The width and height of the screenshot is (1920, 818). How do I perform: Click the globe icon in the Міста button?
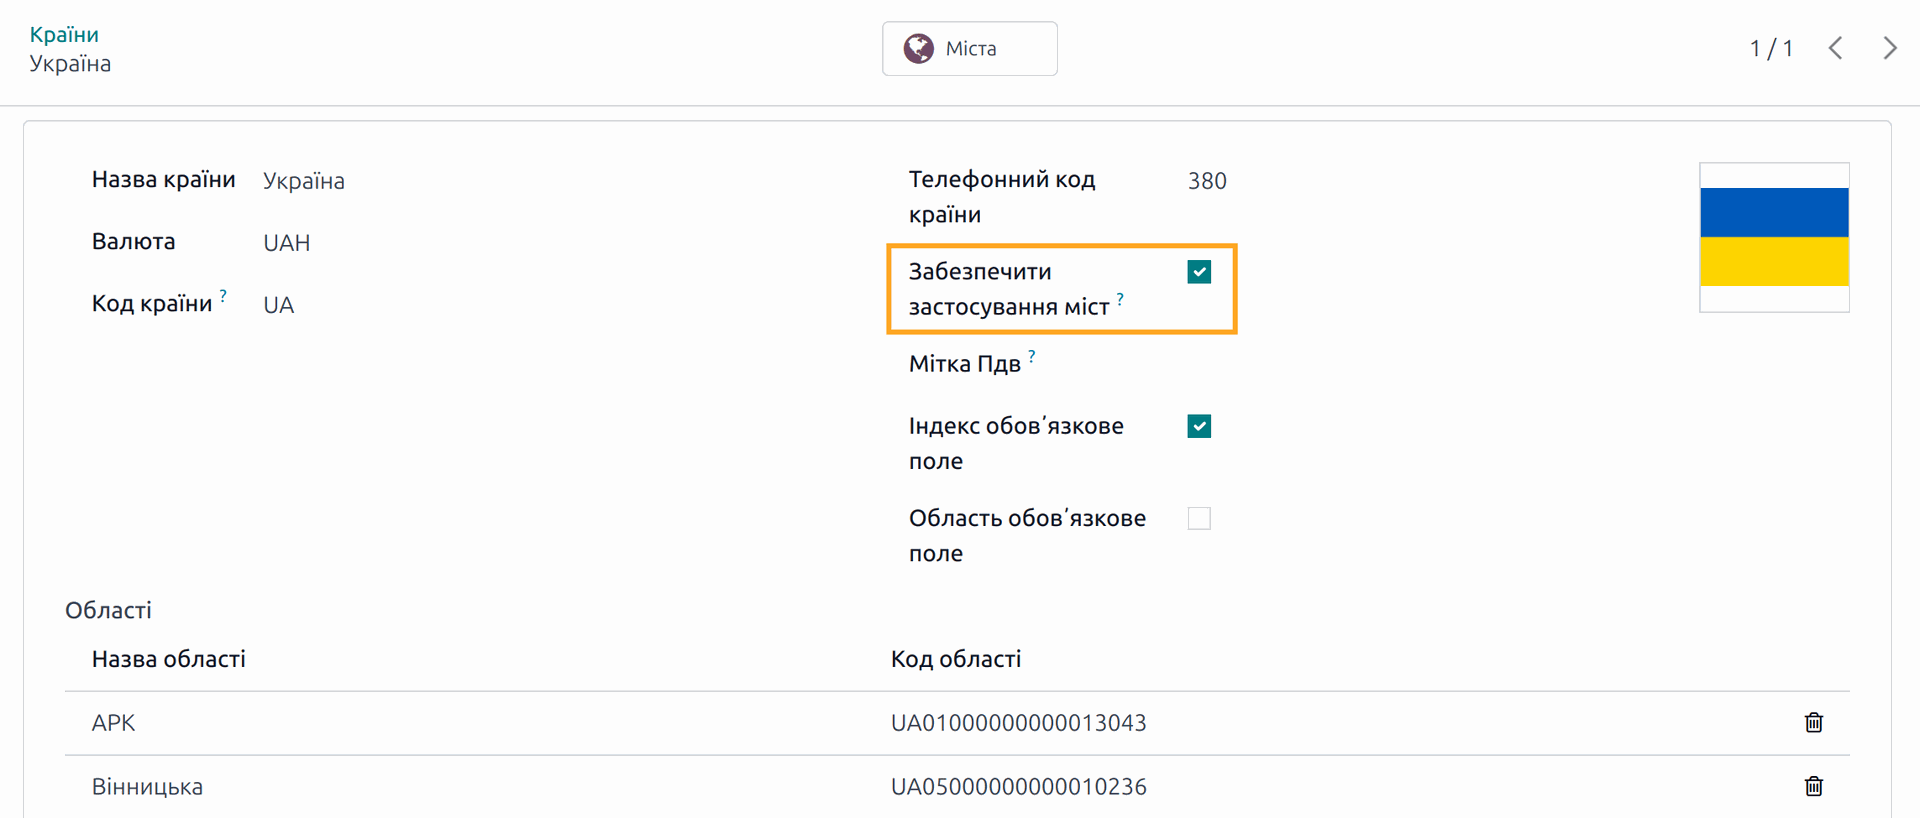918,48
